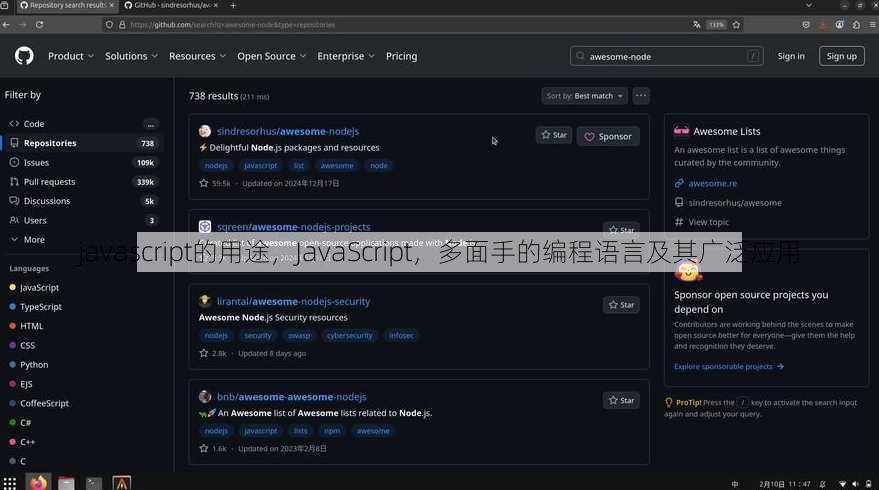Open the Enterprise menu

(345, 56)
